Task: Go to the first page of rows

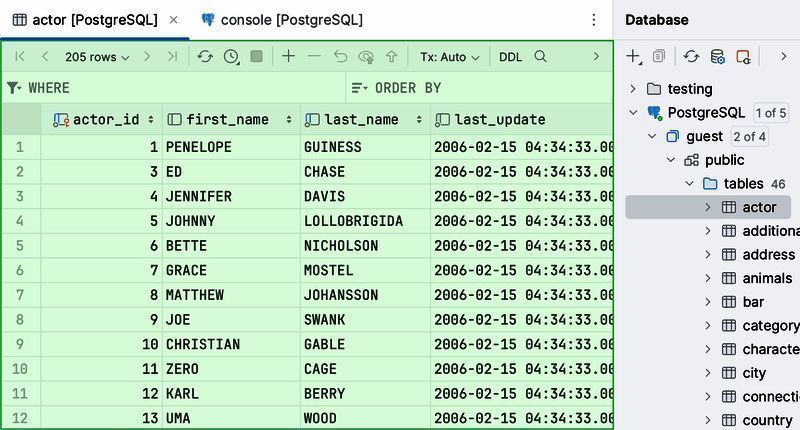Action: [x=20, y=57]
